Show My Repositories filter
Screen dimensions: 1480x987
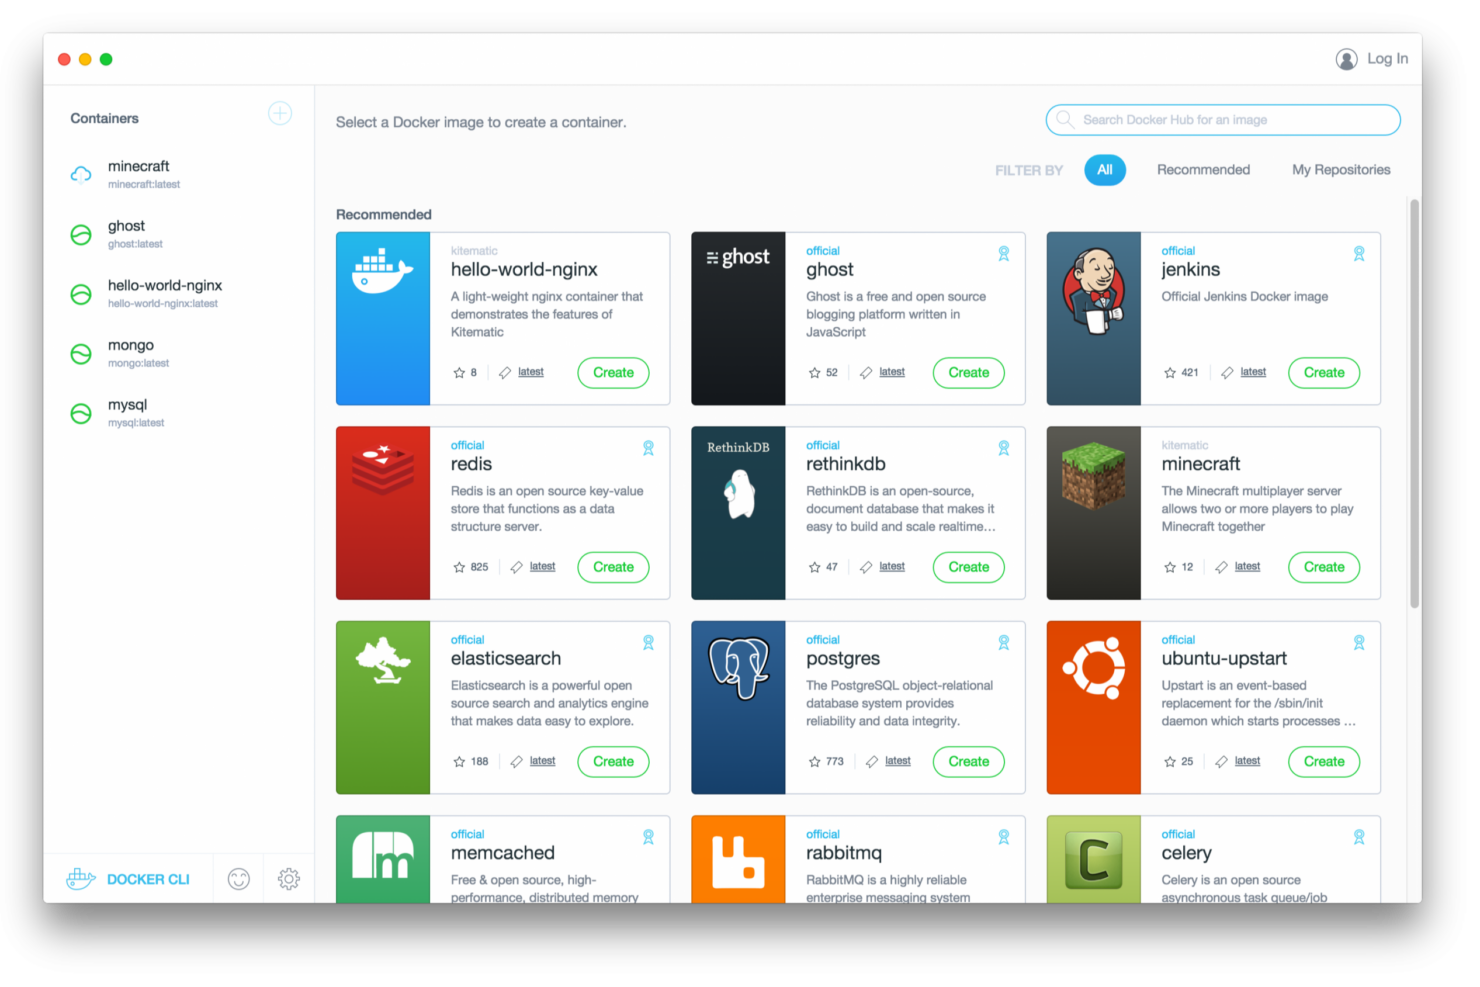[1340, 170]
